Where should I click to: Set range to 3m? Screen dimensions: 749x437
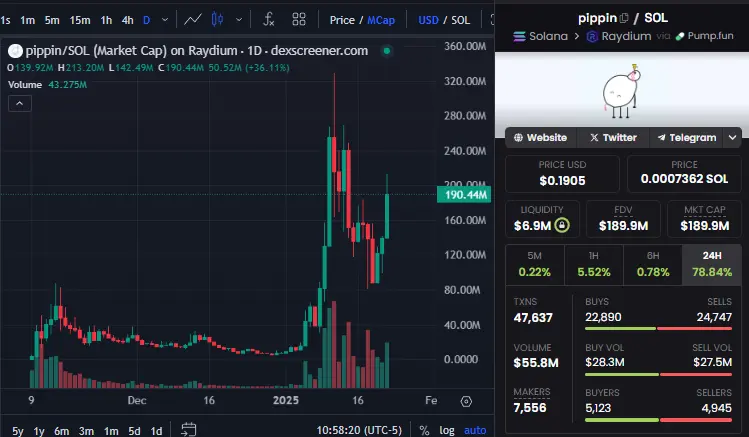[86, 431]
